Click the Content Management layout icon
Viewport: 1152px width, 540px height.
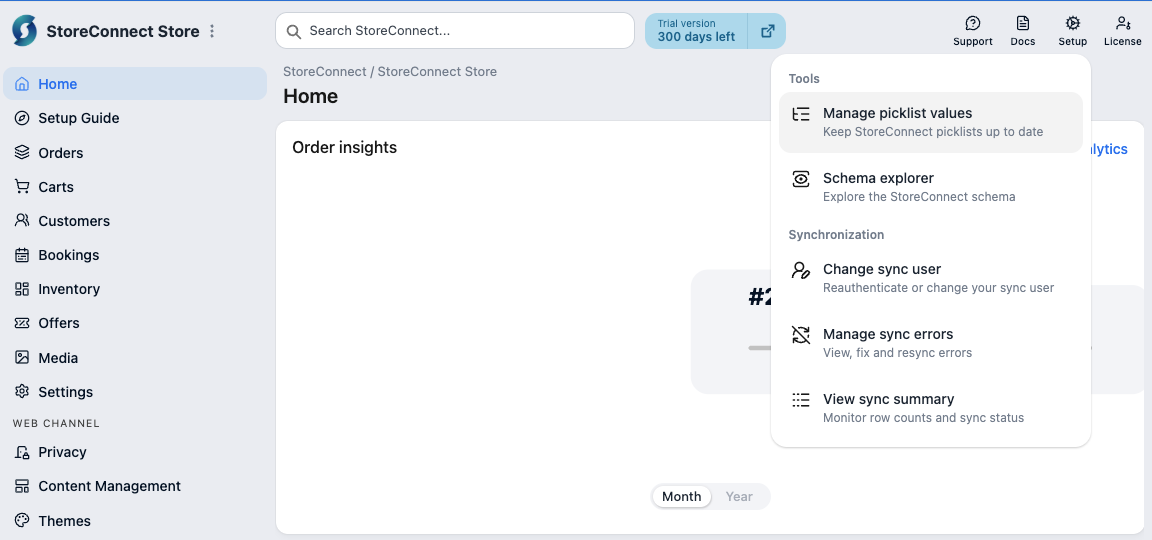tap(22, 486)
